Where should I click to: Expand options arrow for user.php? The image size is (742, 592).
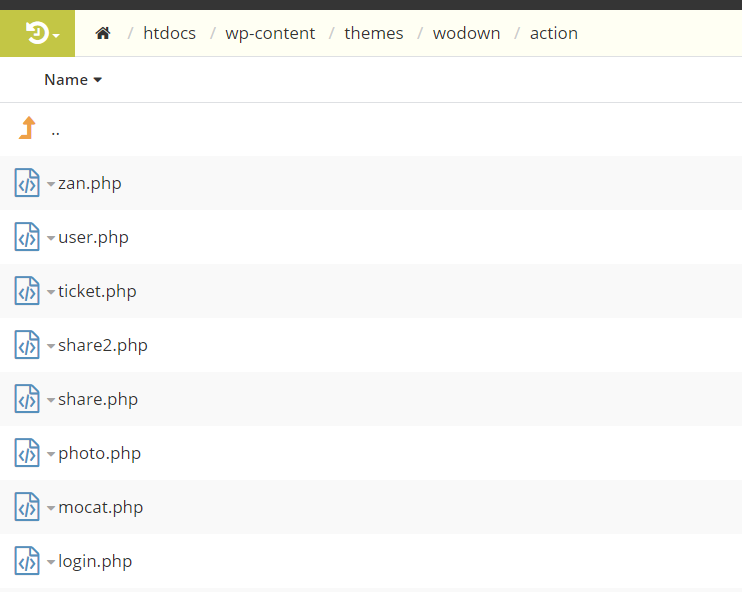[51, 238]
